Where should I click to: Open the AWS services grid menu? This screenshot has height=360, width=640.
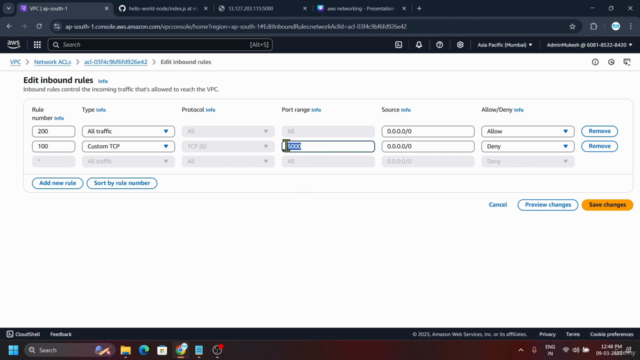pyautogui.click(x=37, y=44)
